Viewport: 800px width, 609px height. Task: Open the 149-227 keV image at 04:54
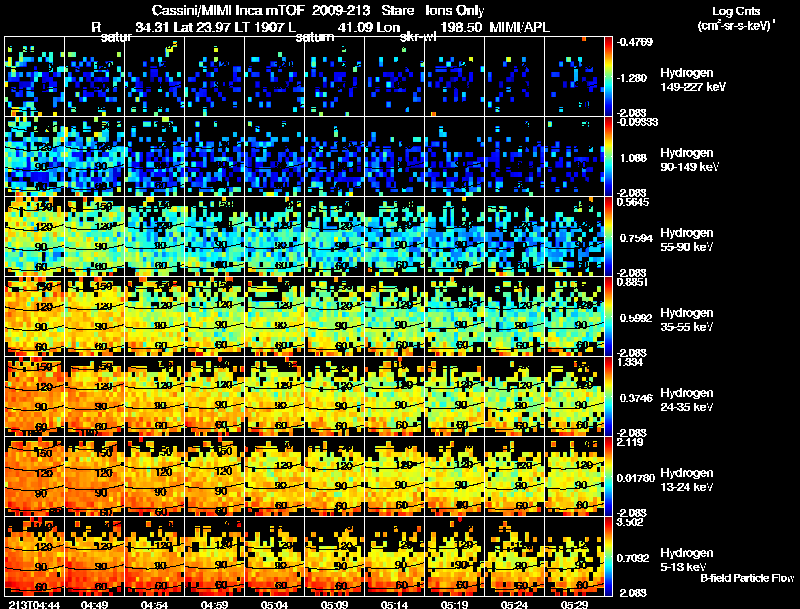click(155, 76)
